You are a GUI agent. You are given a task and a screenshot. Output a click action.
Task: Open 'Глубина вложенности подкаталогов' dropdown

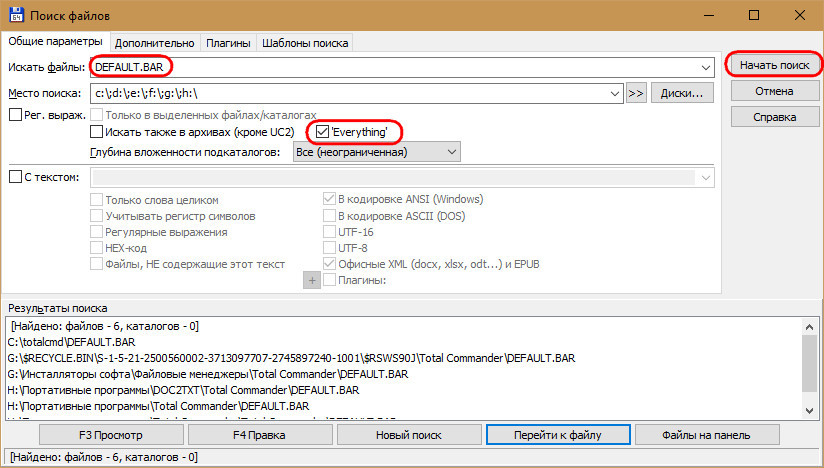pyautogui.click(x=377, y=152)
